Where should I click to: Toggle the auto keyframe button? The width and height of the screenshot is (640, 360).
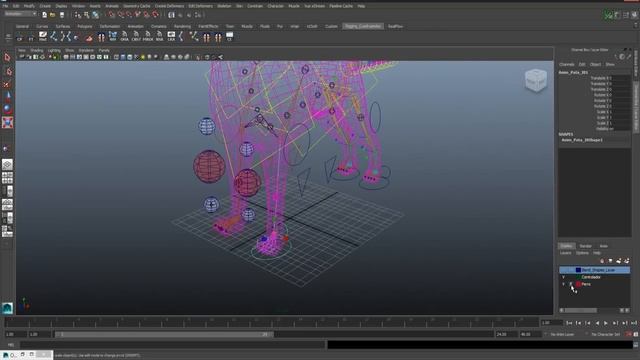629,334
